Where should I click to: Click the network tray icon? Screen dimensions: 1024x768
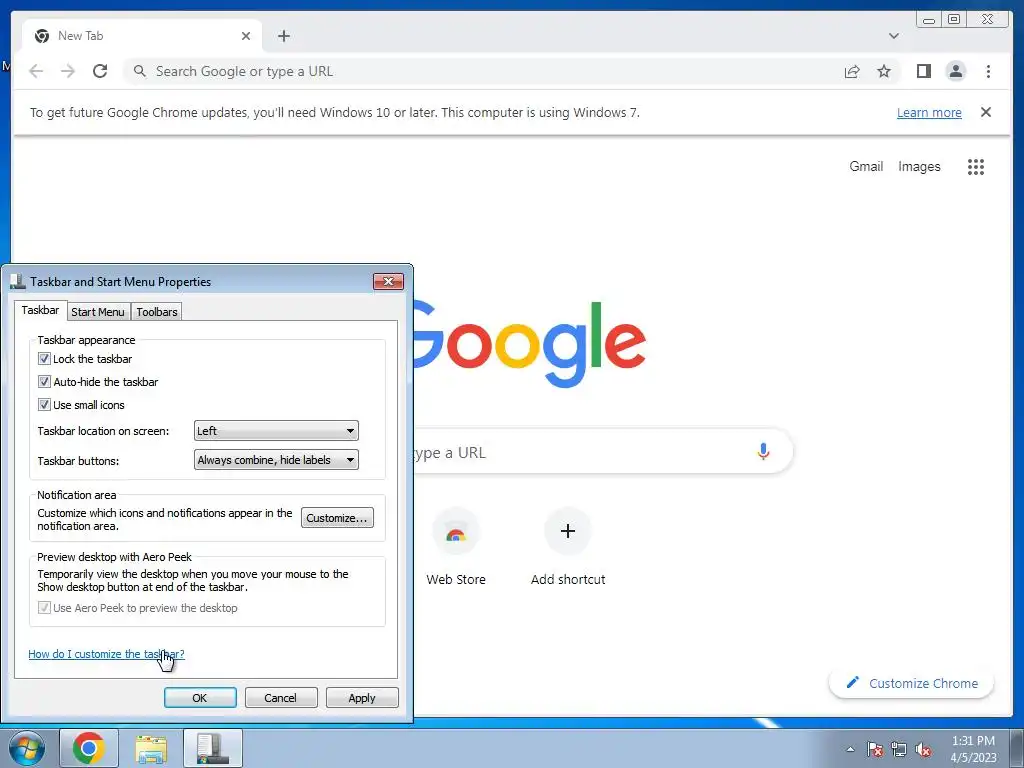tap(899, 749)
